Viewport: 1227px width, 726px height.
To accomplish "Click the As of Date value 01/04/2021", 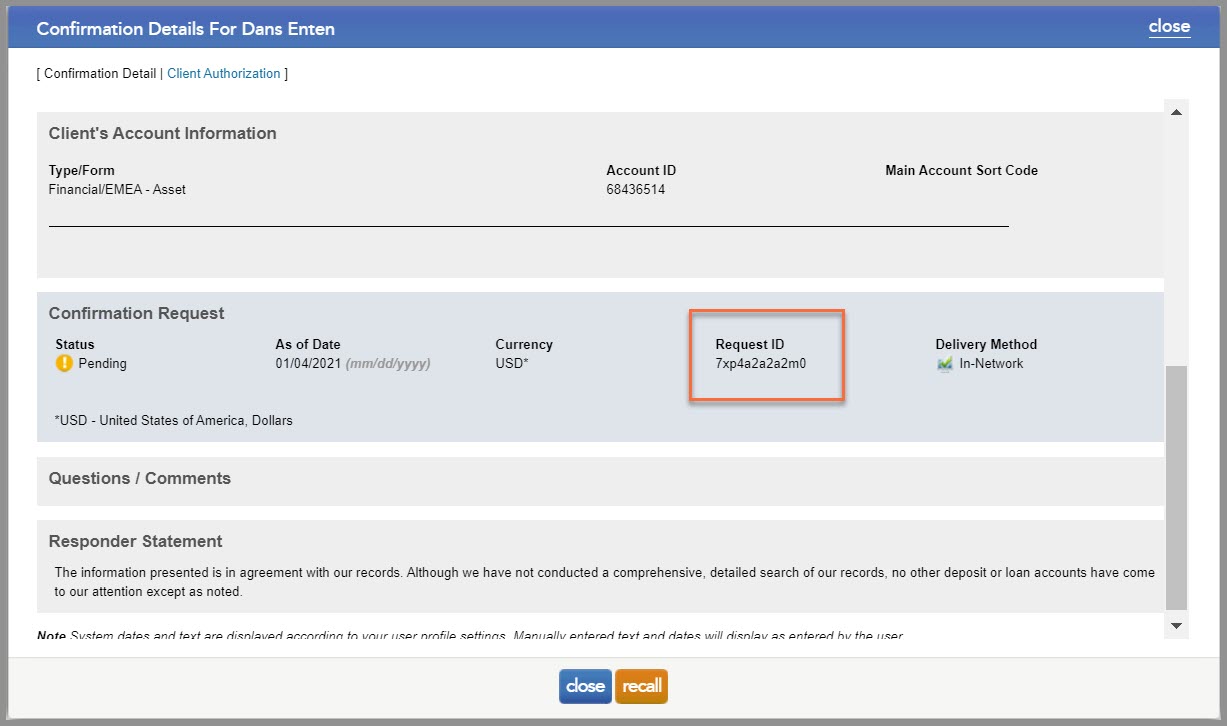I will coord(308,364).
